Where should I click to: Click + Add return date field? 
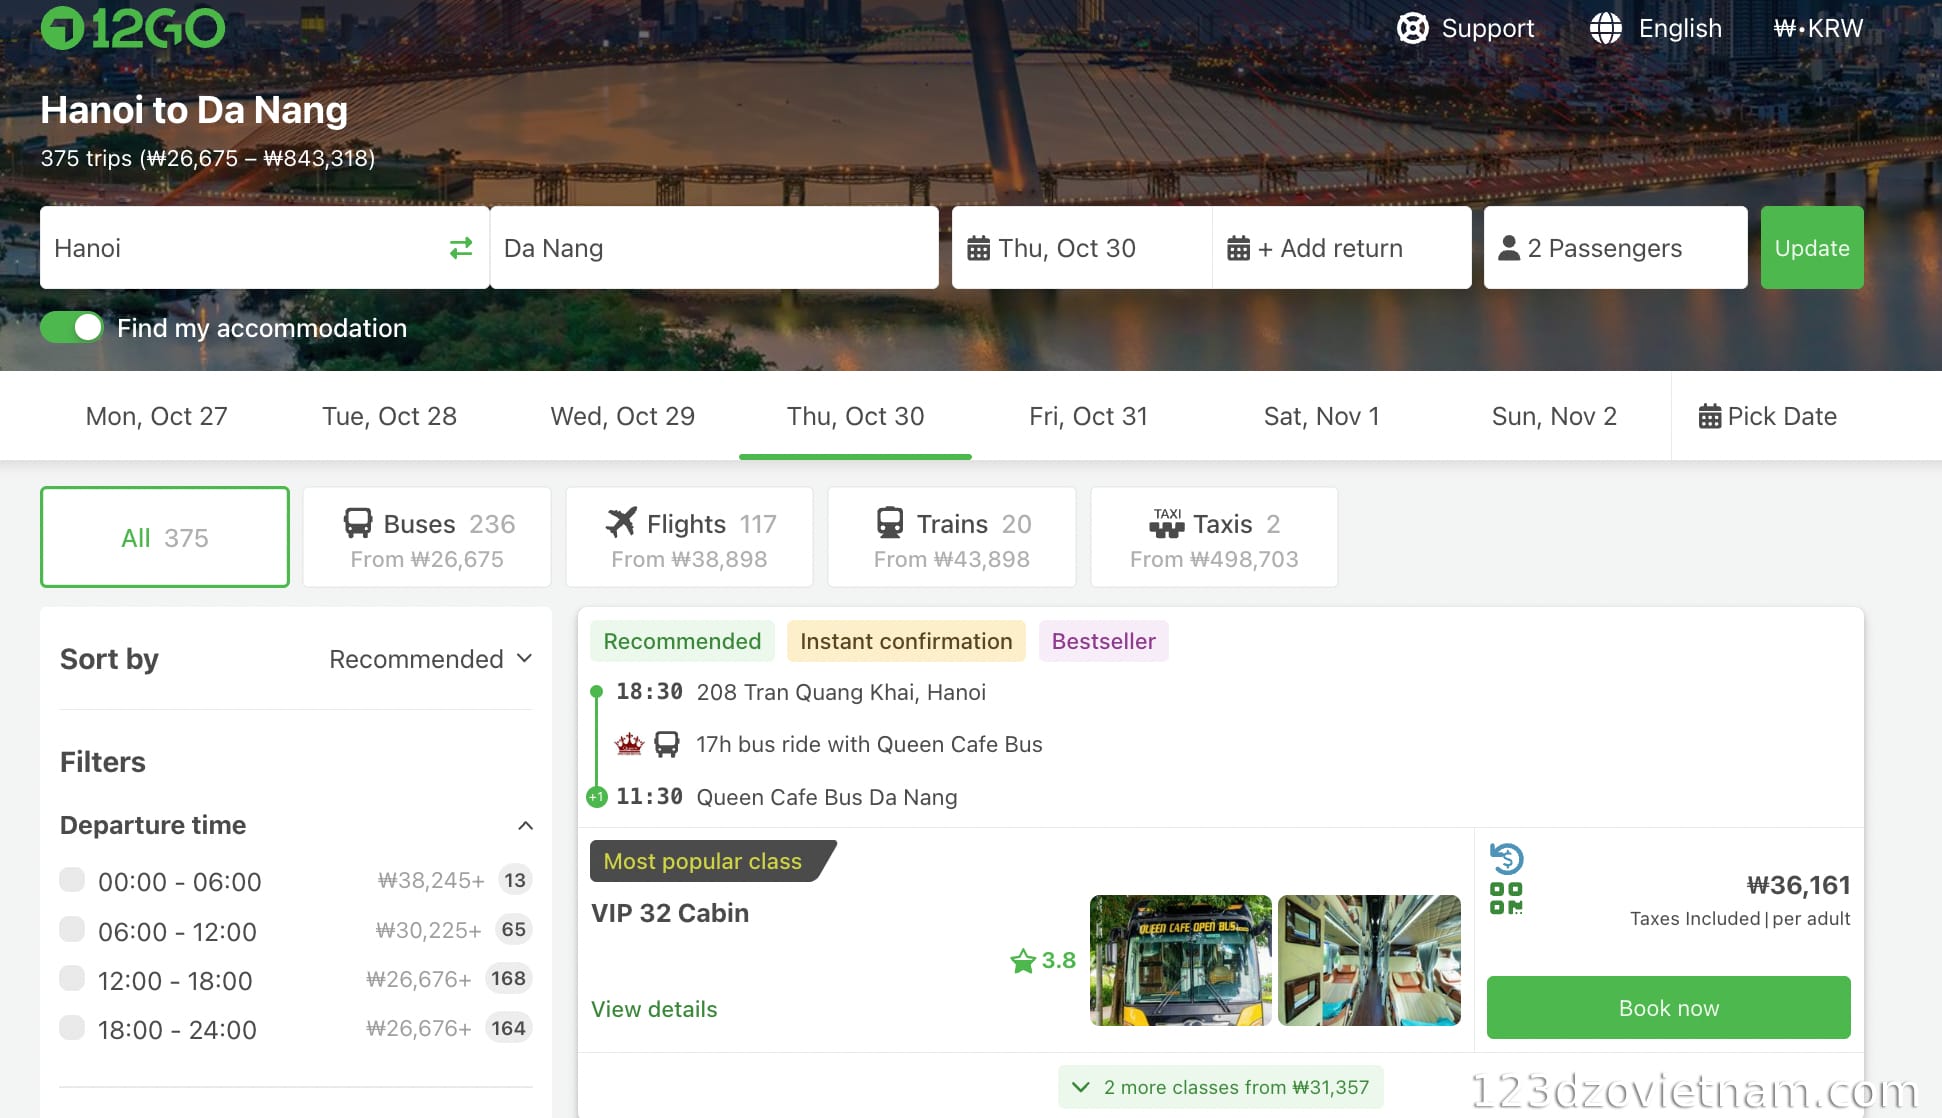pyautogui.click(x=1341, y=248)
